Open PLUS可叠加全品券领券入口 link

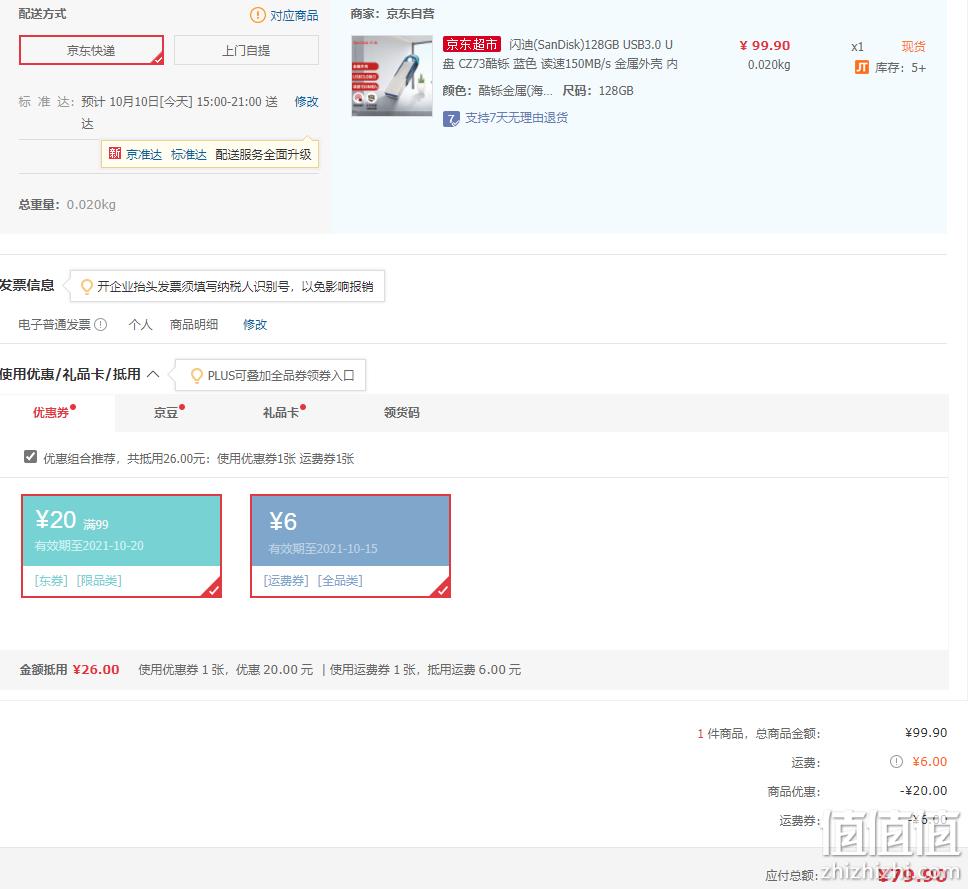pos(281,376)
